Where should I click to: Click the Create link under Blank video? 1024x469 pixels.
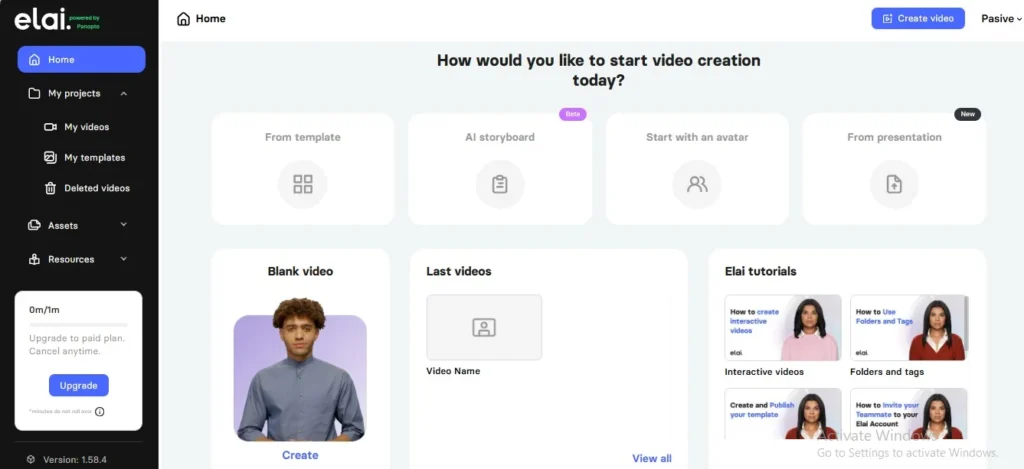coord(300,455)
